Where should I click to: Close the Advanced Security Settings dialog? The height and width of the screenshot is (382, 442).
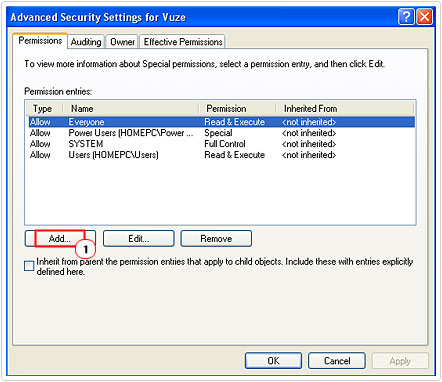tap(425, 17)
